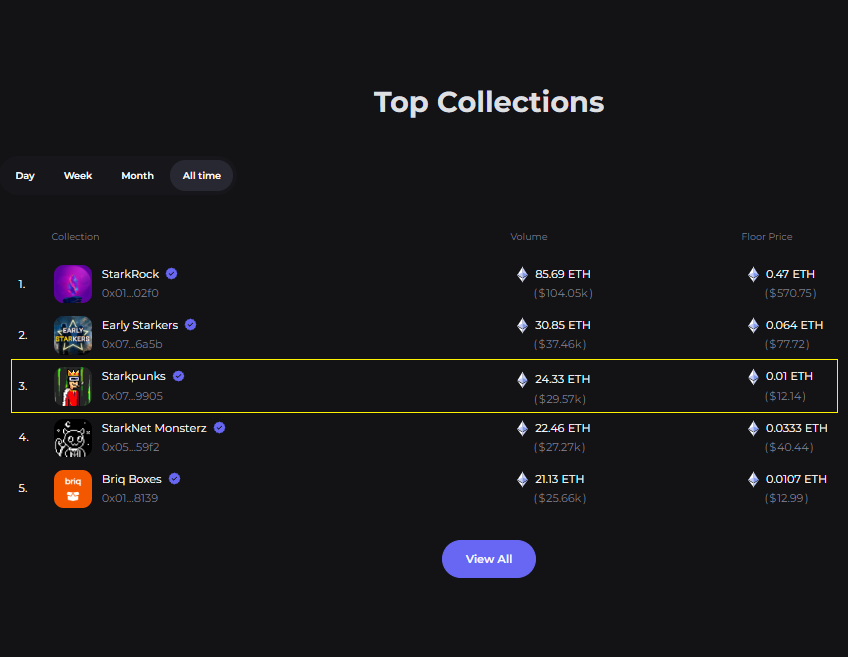Select the All time tab
Image resolution: width=848 pixels, height=657 pixels.
point(202,176)
